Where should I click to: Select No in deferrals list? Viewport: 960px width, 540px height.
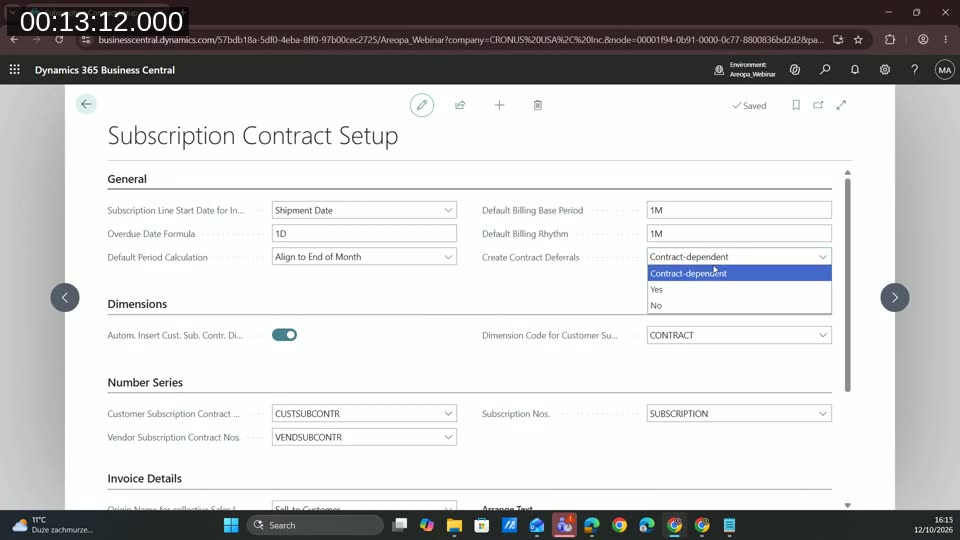739,306
